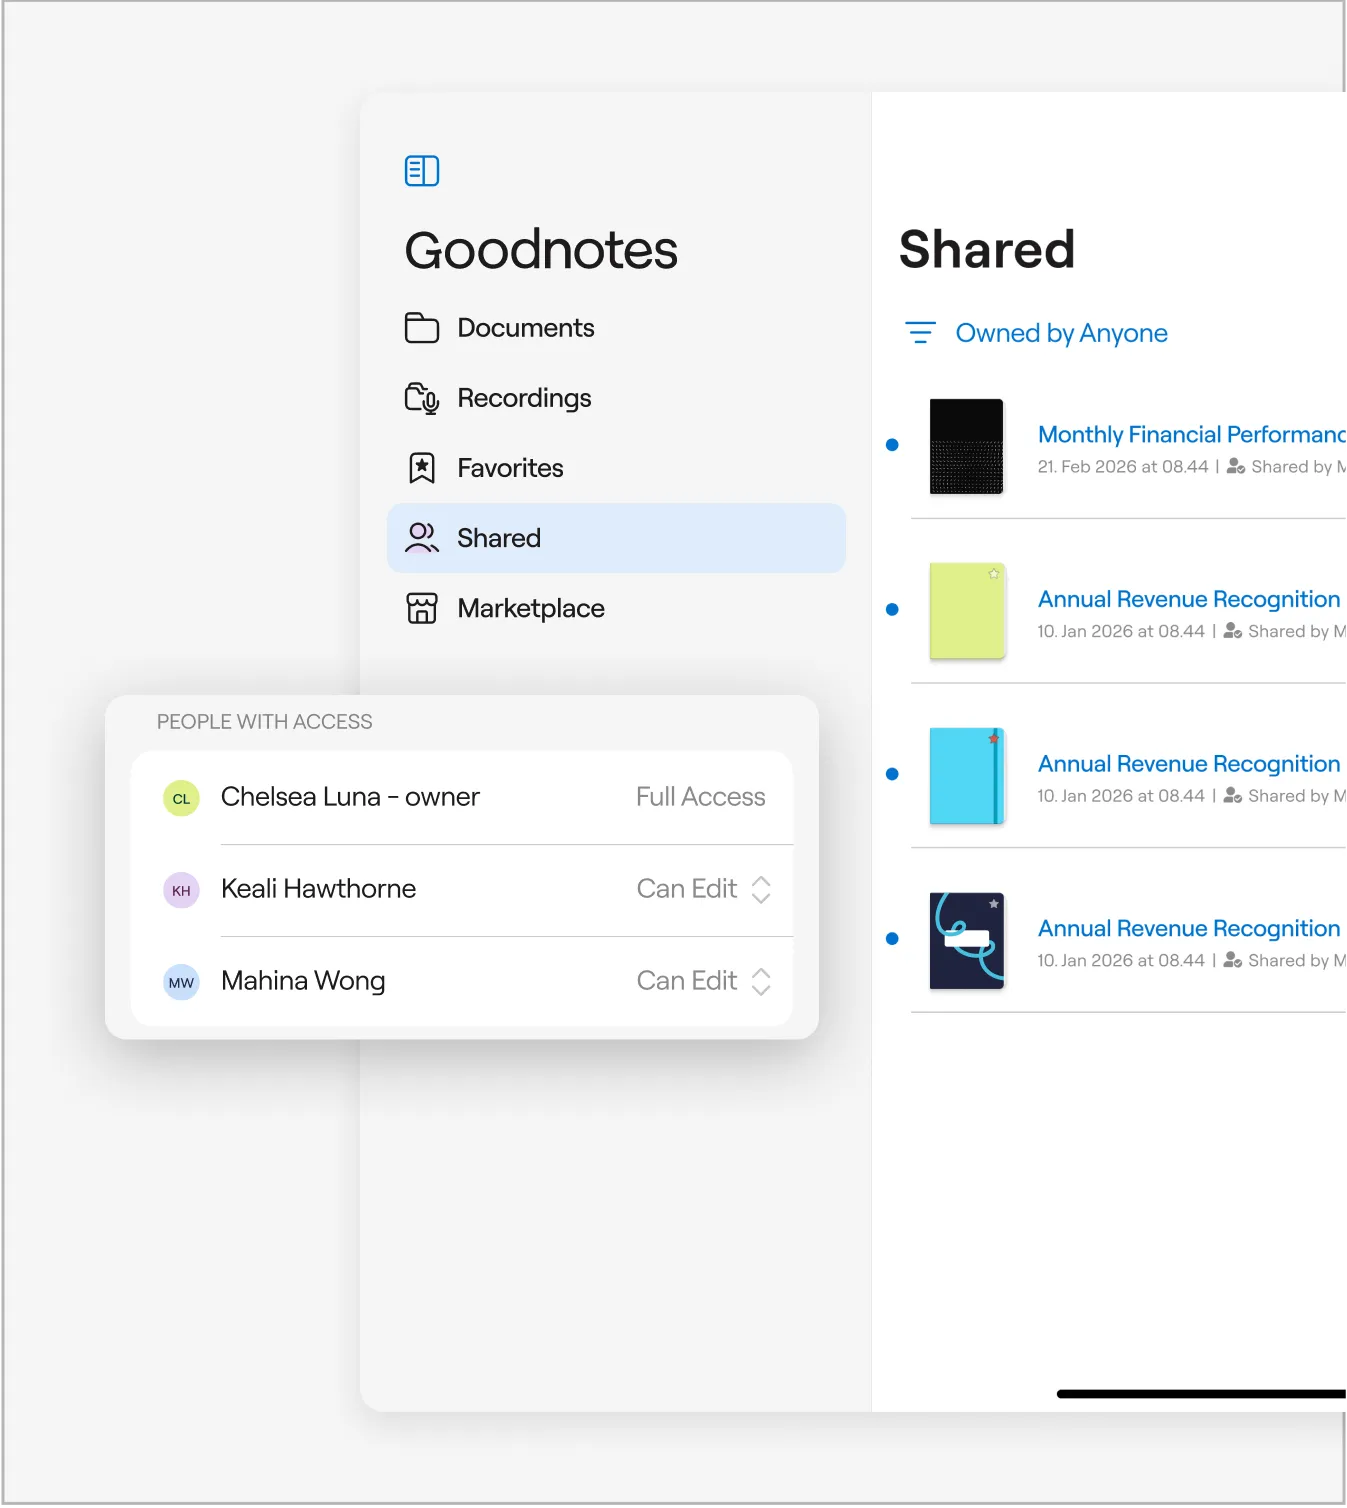Click the 21. Feb 2026 at 08.44 date
This screenshot has height=1508, width=1347.
(1123, 466)
